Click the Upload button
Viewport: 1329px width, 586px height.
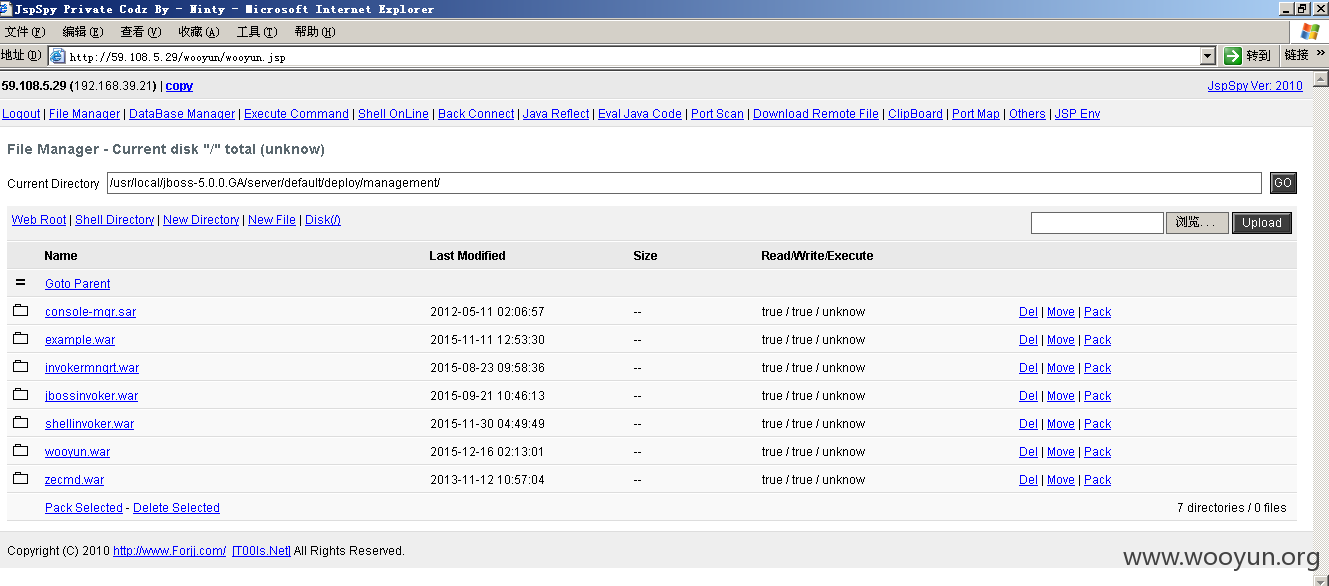1262,223
